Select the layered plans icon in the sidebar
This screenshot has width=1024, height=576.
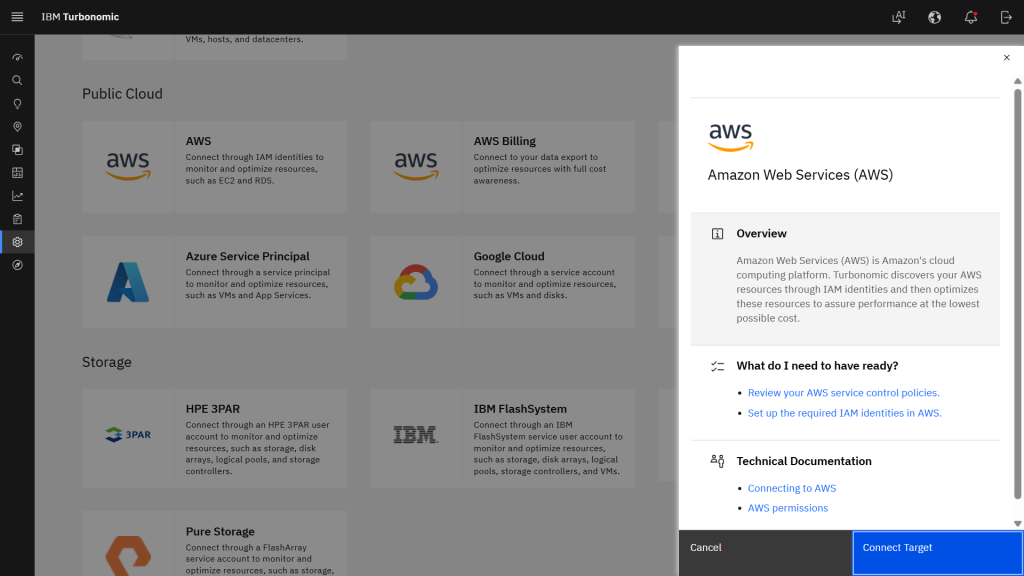pyautogui.click(x=16, y=149)
